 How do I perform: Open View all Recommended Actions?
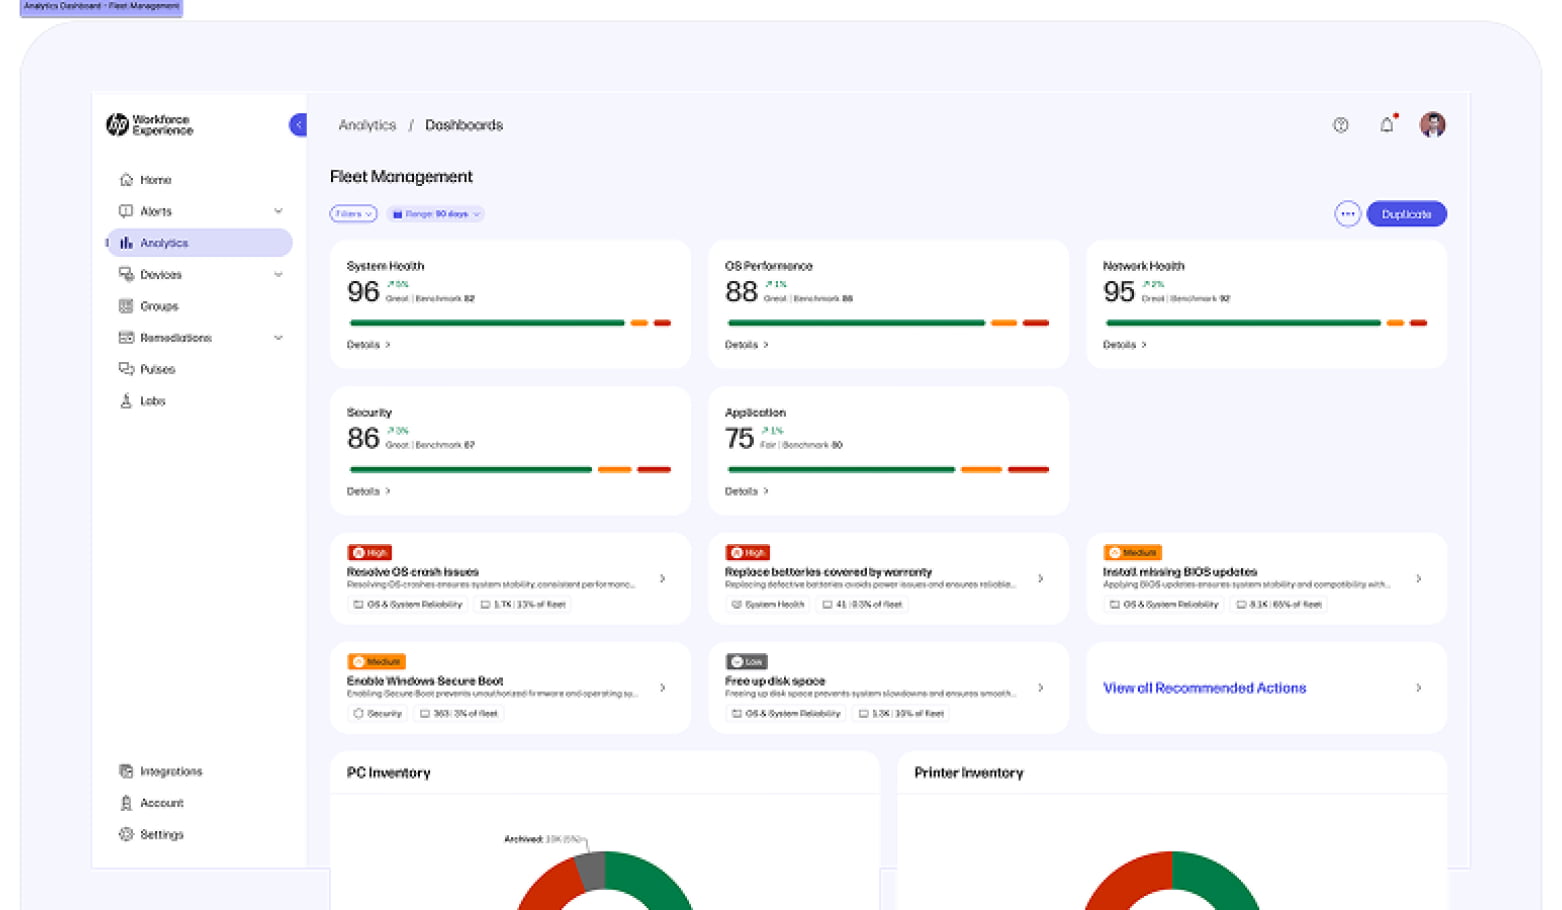tap(1203, 687)
